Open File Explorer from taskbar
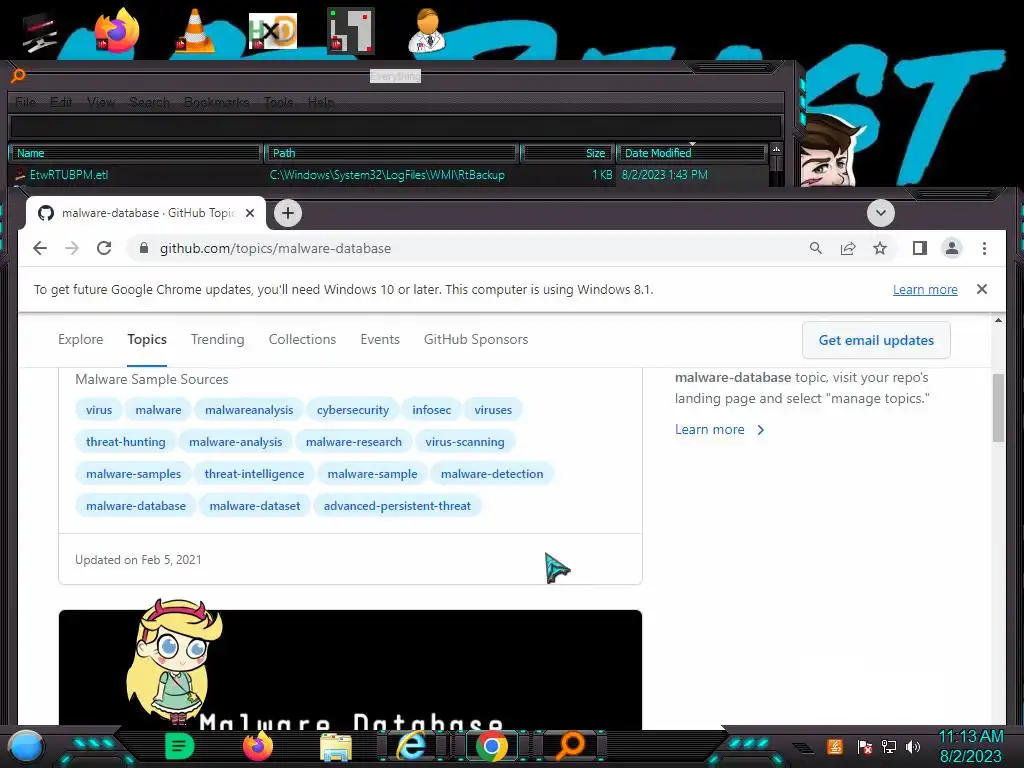Image resolution: width=1024 pixels, height=768 pixels. click(x=336, y=747)
